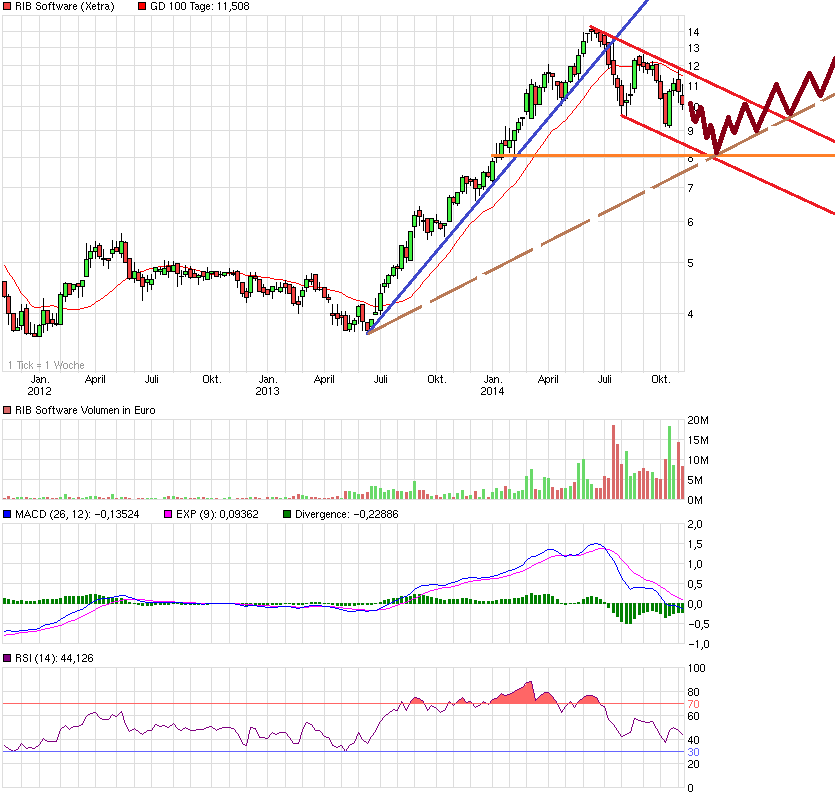835x796 pixels.
Task: Click the RSI axis value 20
Action: point(693,764)
